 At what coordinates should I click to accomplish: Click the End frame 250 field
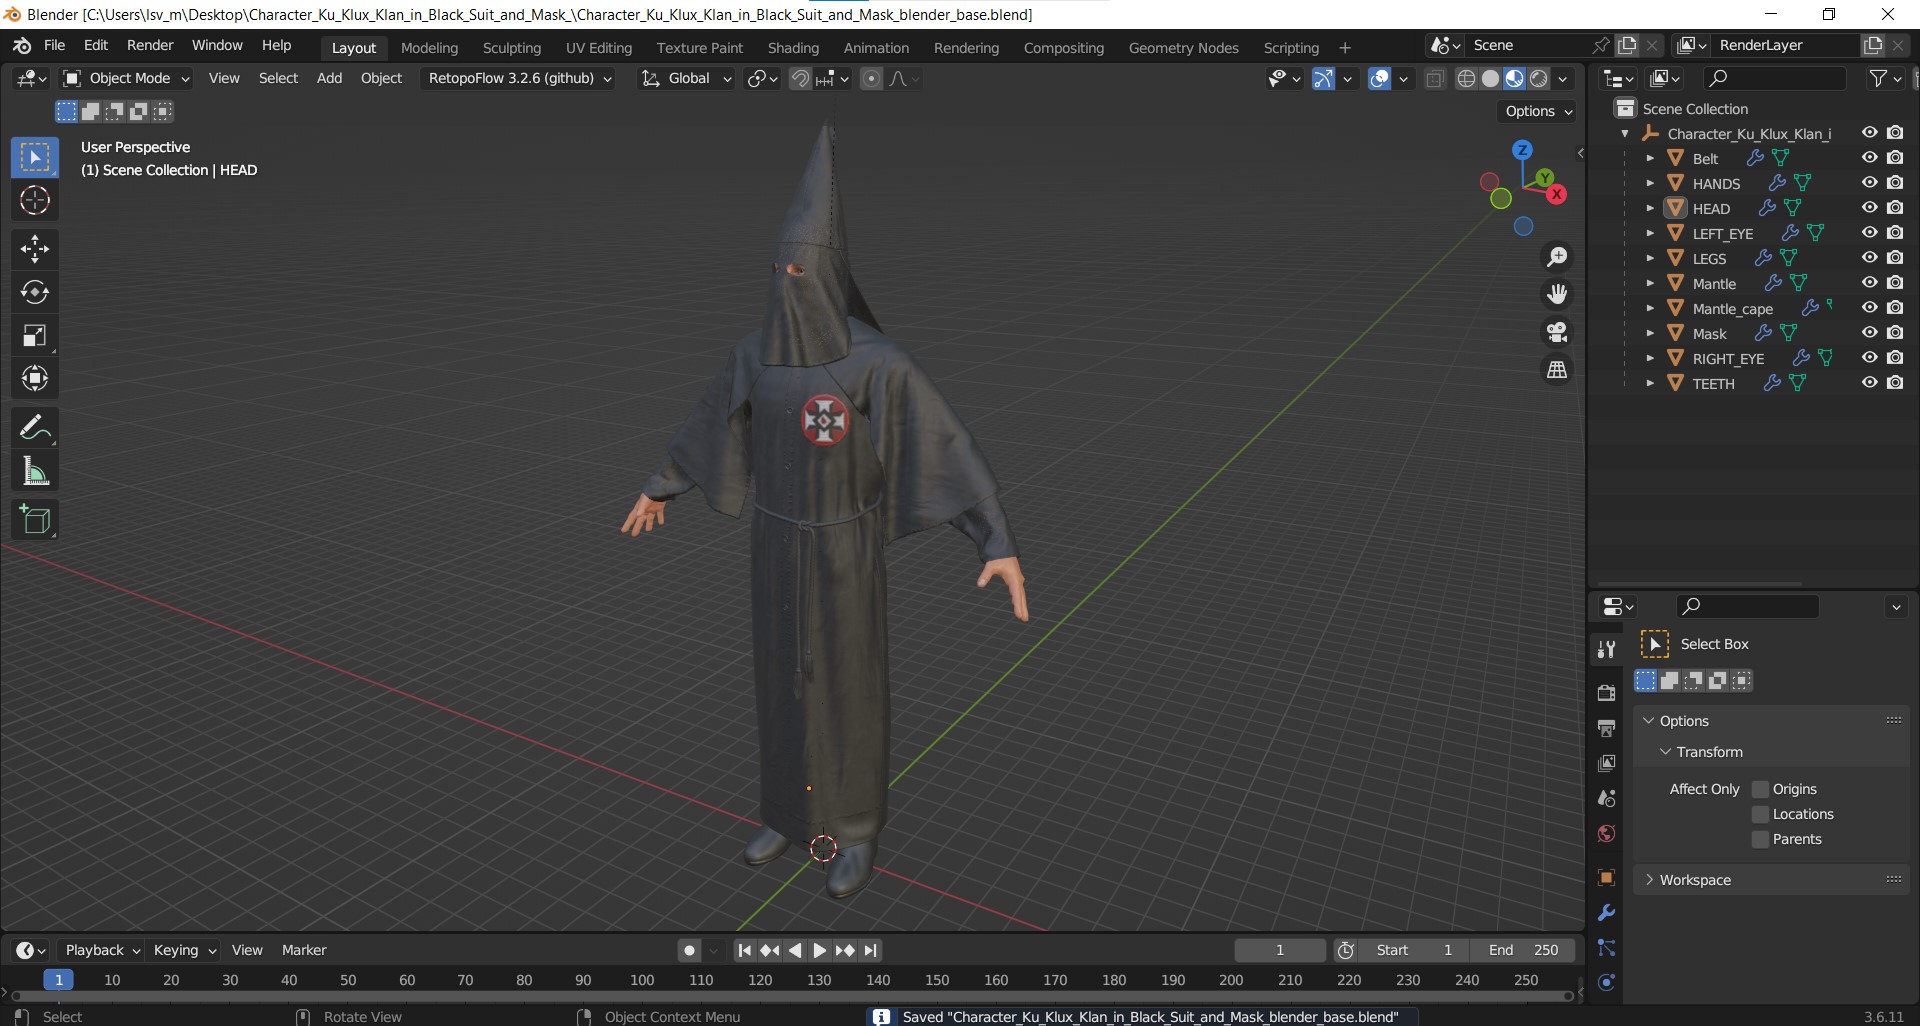click(1523, 950)
